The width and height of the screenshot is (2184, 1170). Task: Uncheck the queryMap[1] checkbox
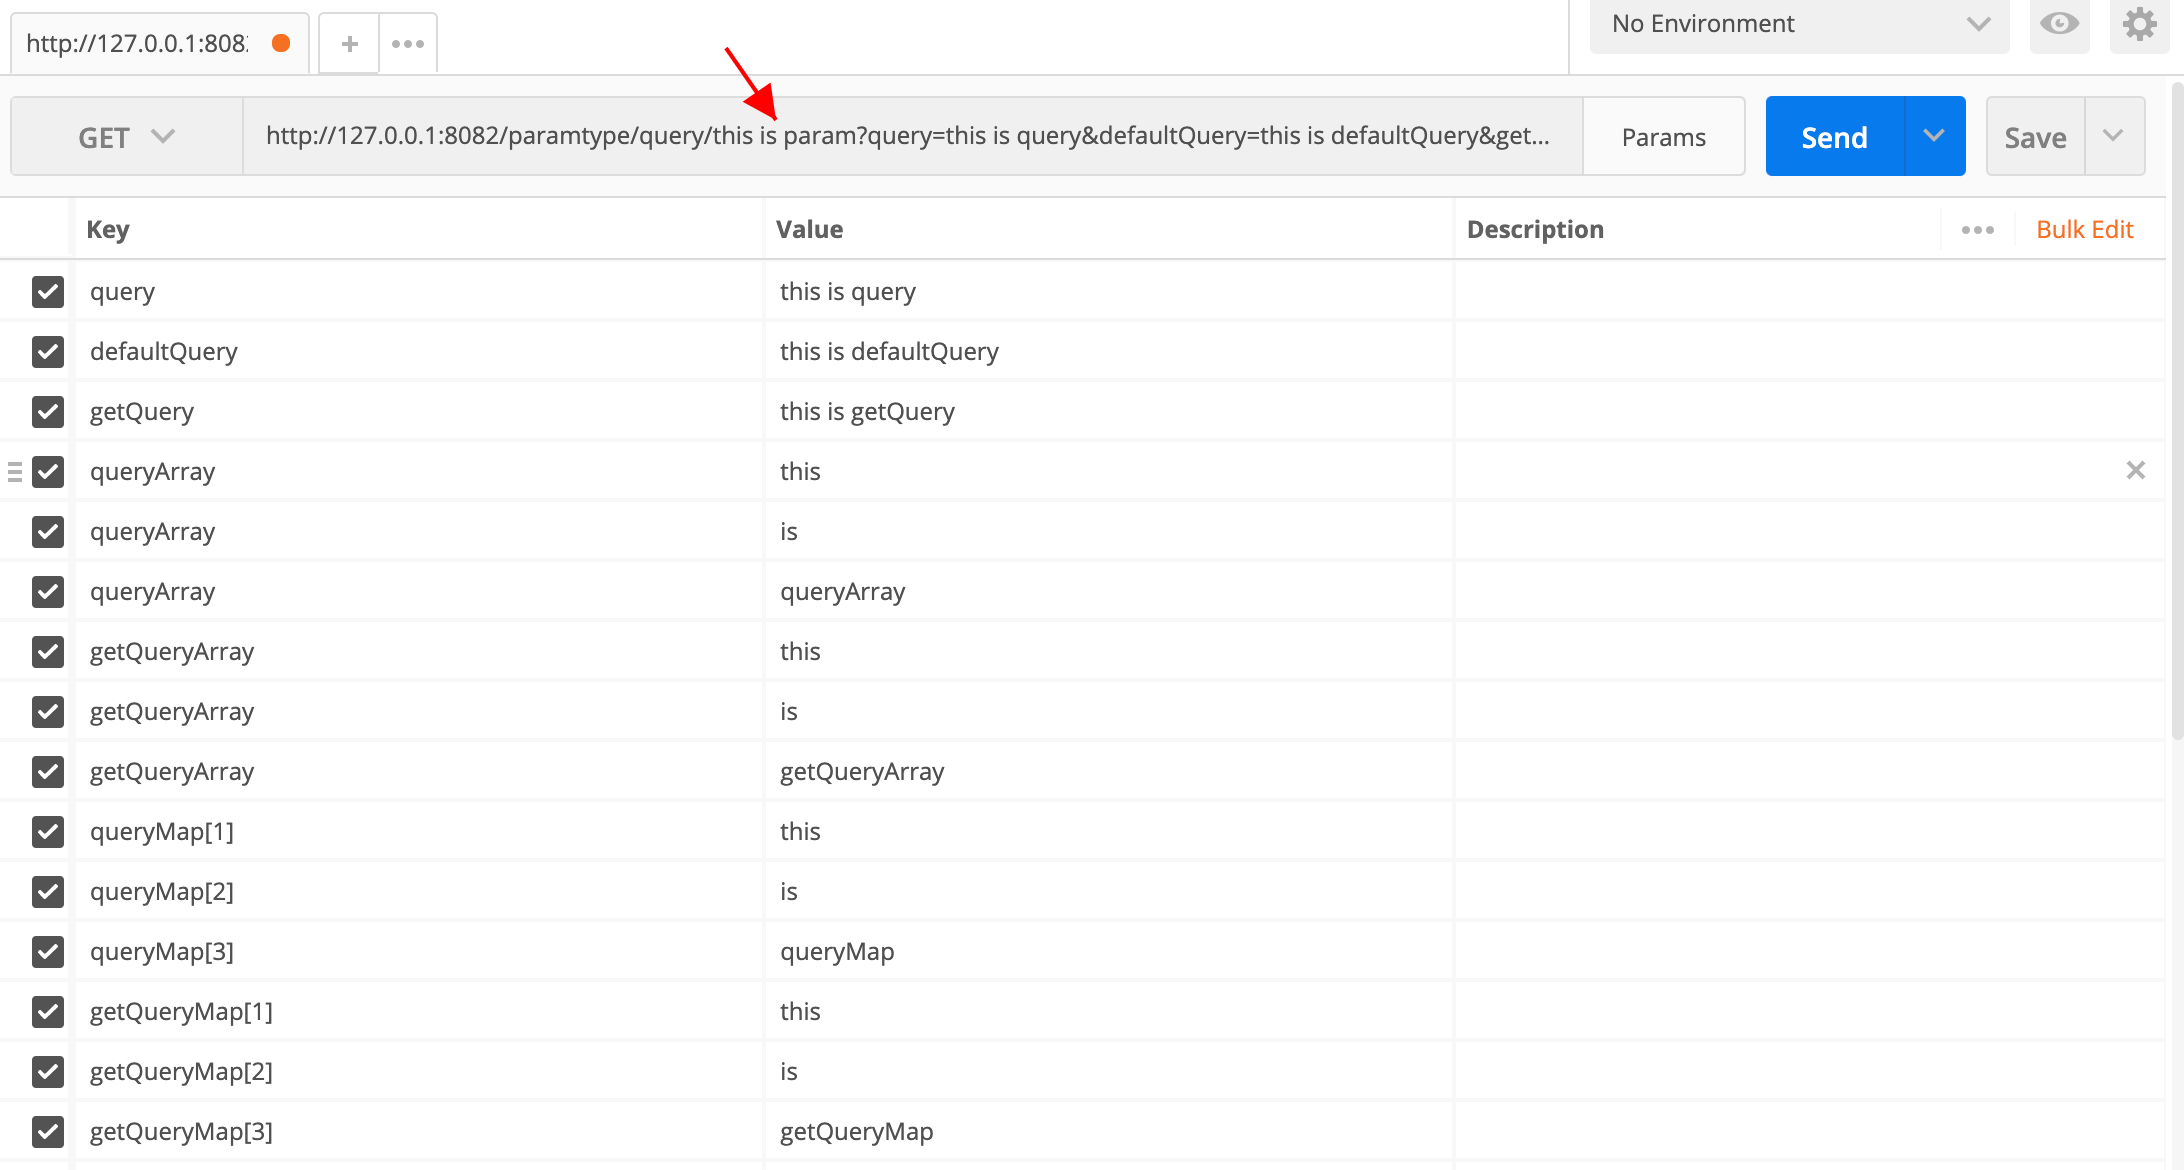coord(48,831)
